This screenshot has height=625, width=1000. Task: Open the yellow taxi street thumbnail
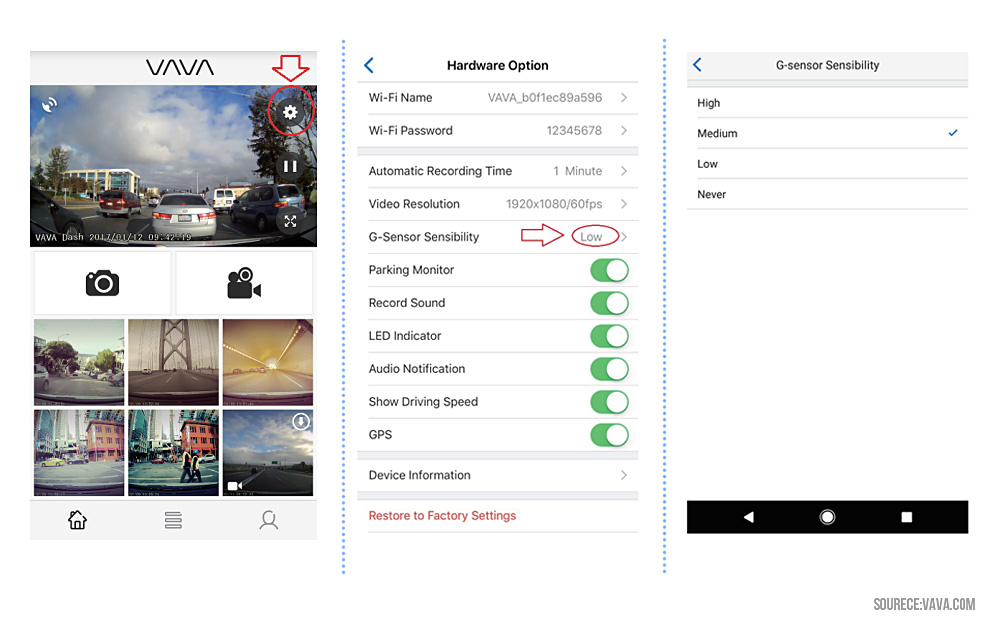[79, 453]
